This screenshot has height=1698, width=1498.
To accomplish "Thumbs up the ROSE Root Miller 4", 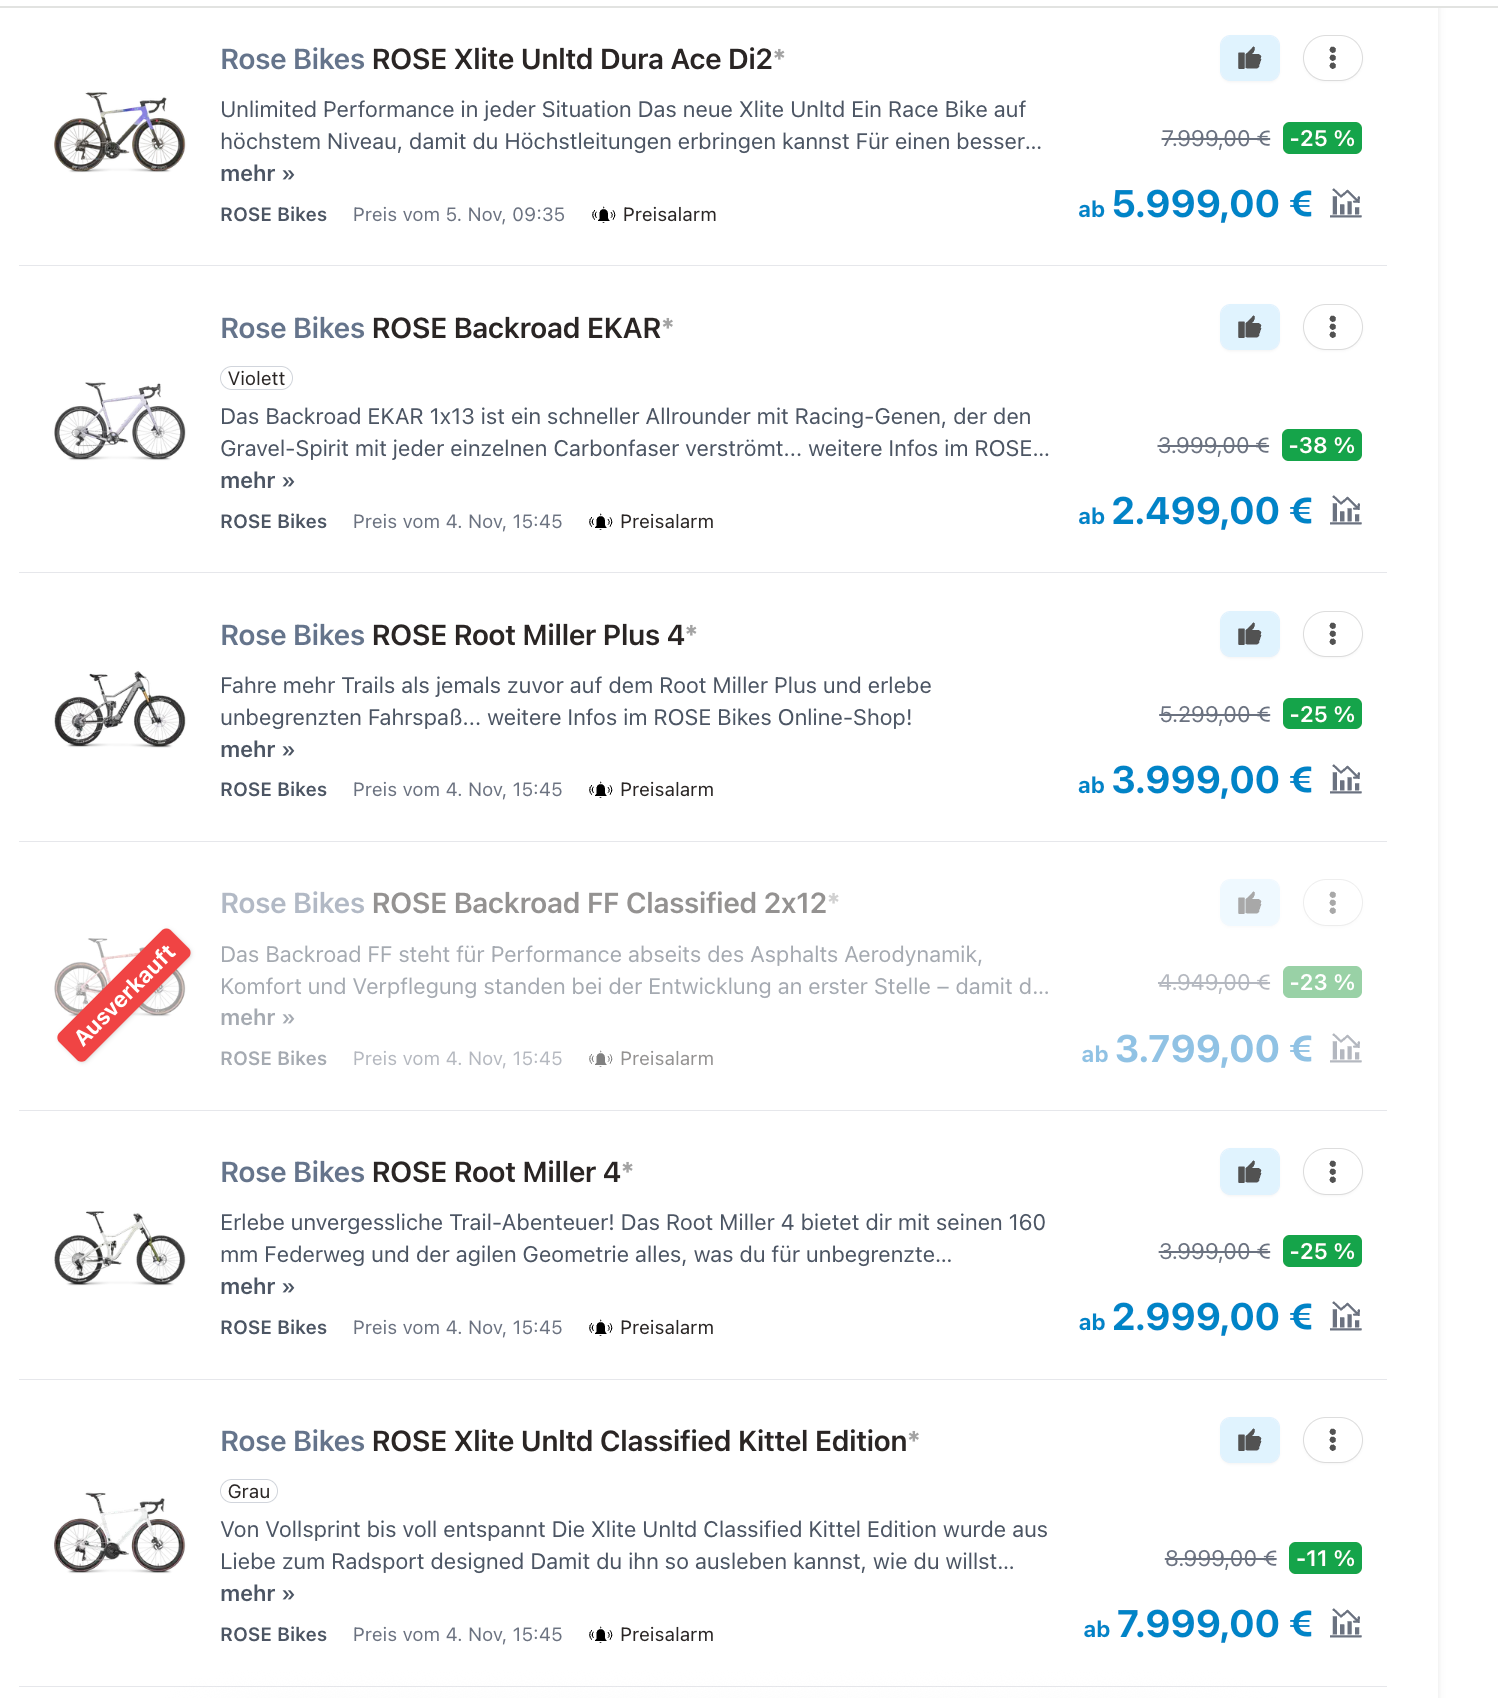I will pyautogui.click(x=1249, y=1172).
